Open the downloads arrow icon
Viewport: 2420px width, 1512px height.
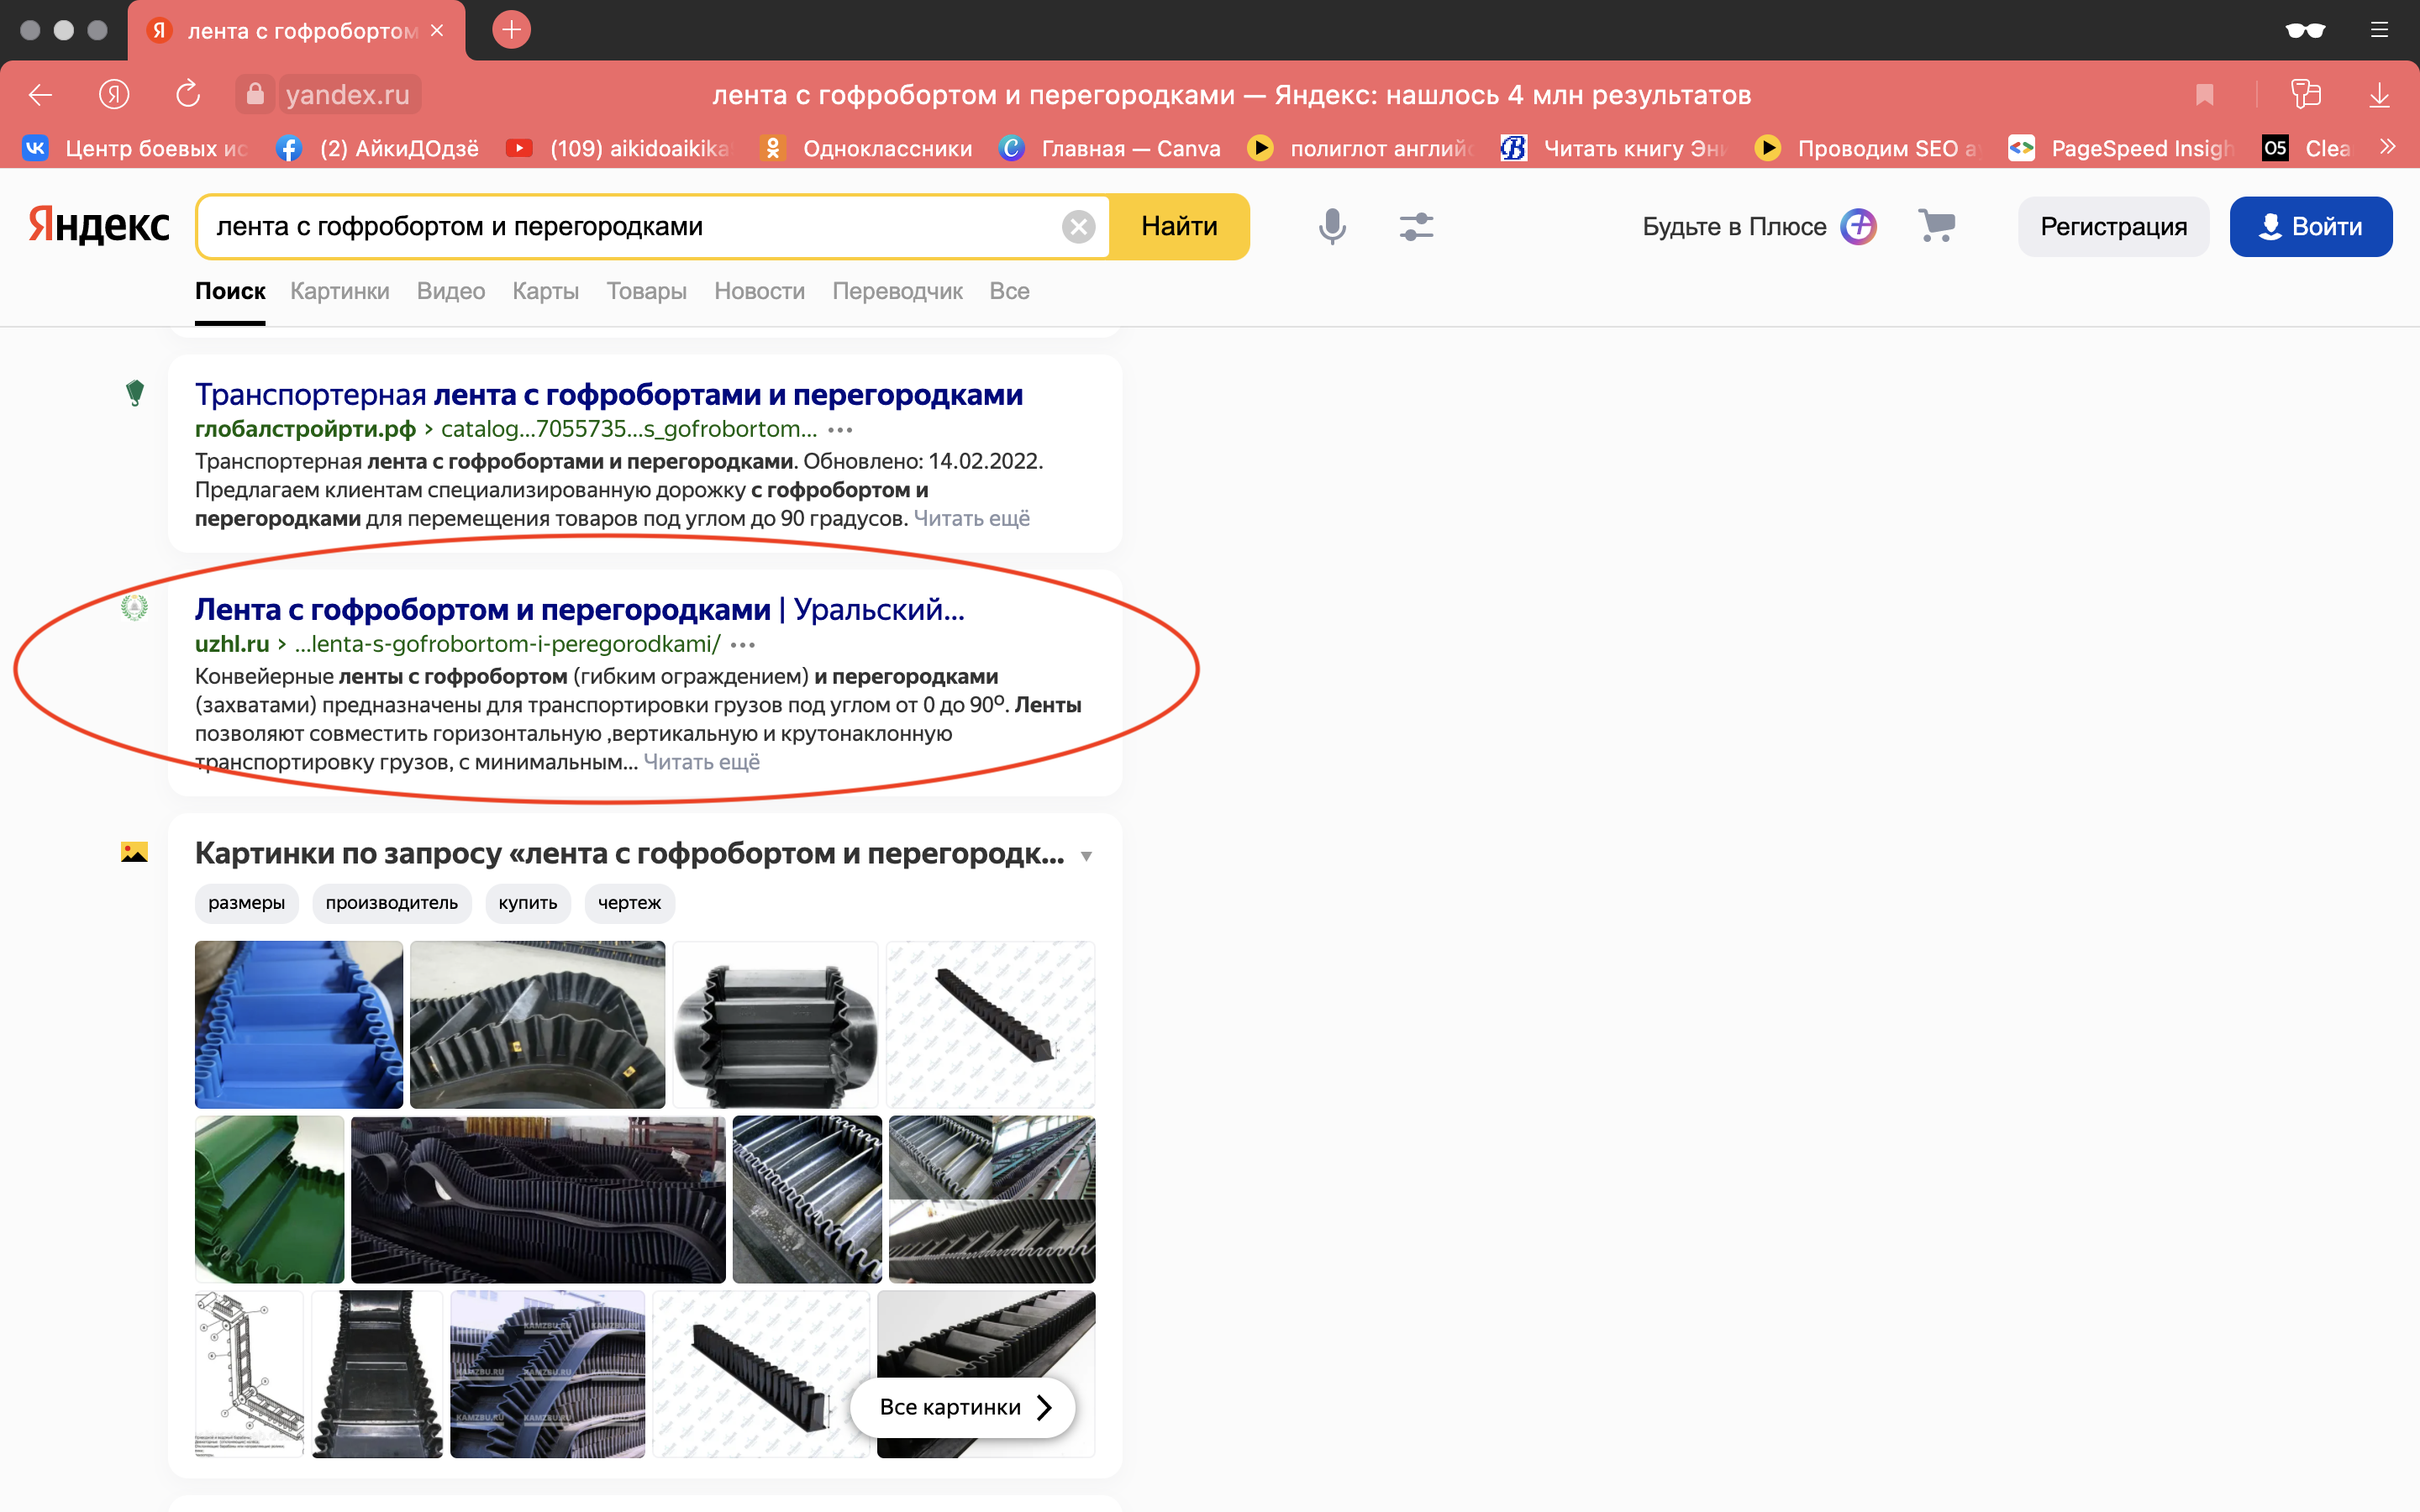click(2379, 95)
